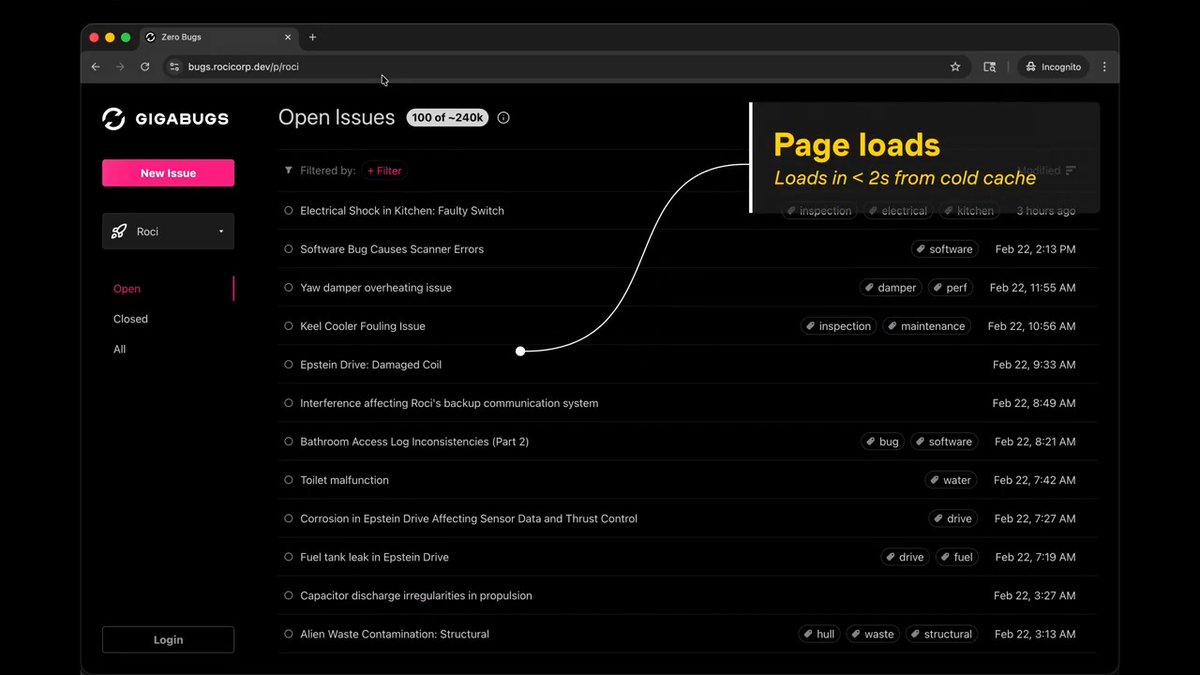The width and height of the screenshot is (1200, 675).
Task: Click the inspection tag on Keel Cooler row
Action: tap(839, 326)
